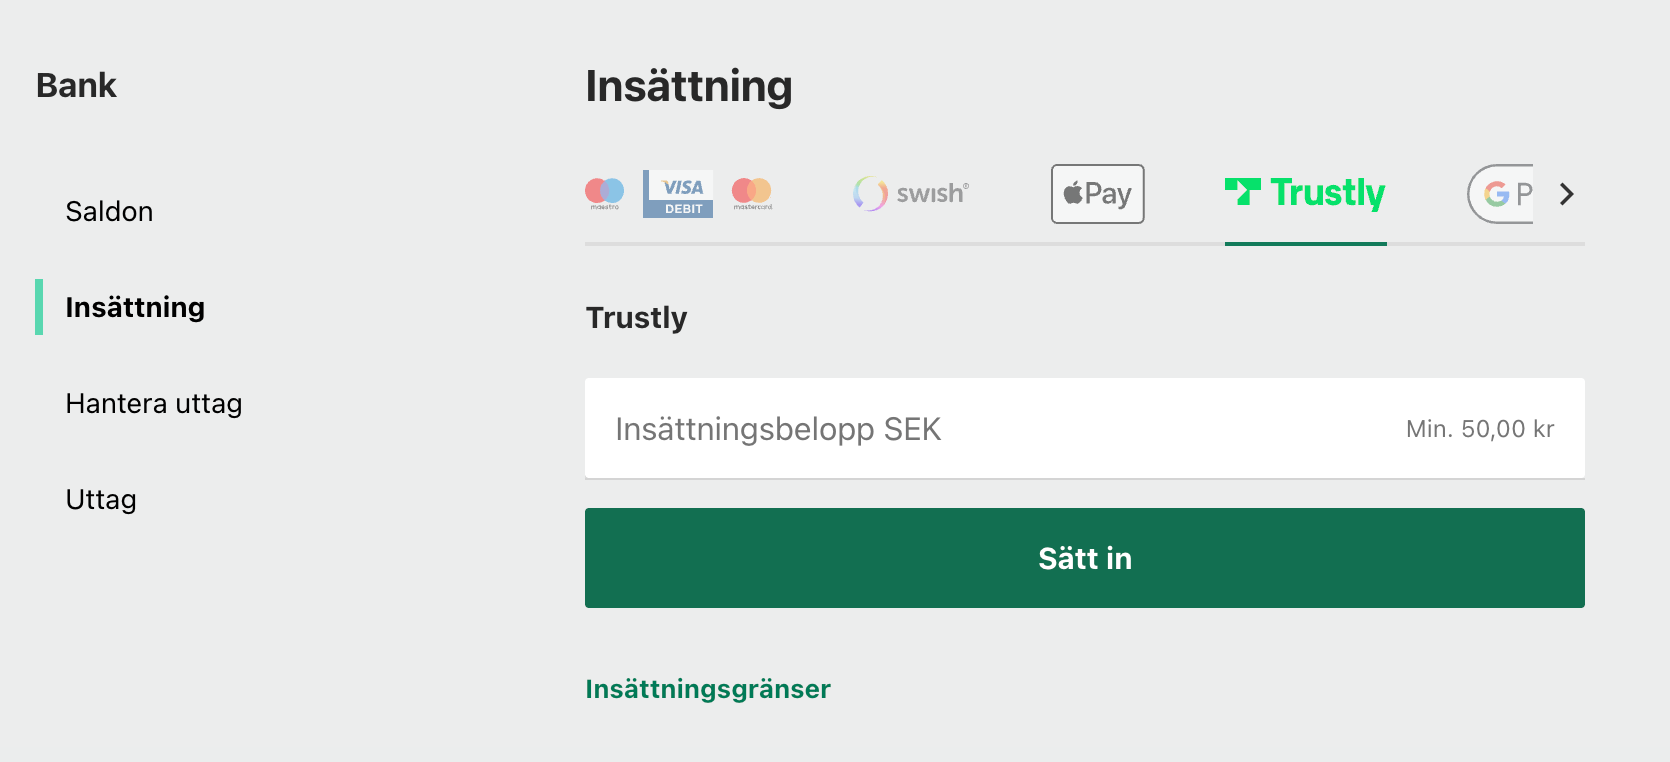Choose Apple Pay payment method
This screenshot has height=762, width=1670.
1097,193
